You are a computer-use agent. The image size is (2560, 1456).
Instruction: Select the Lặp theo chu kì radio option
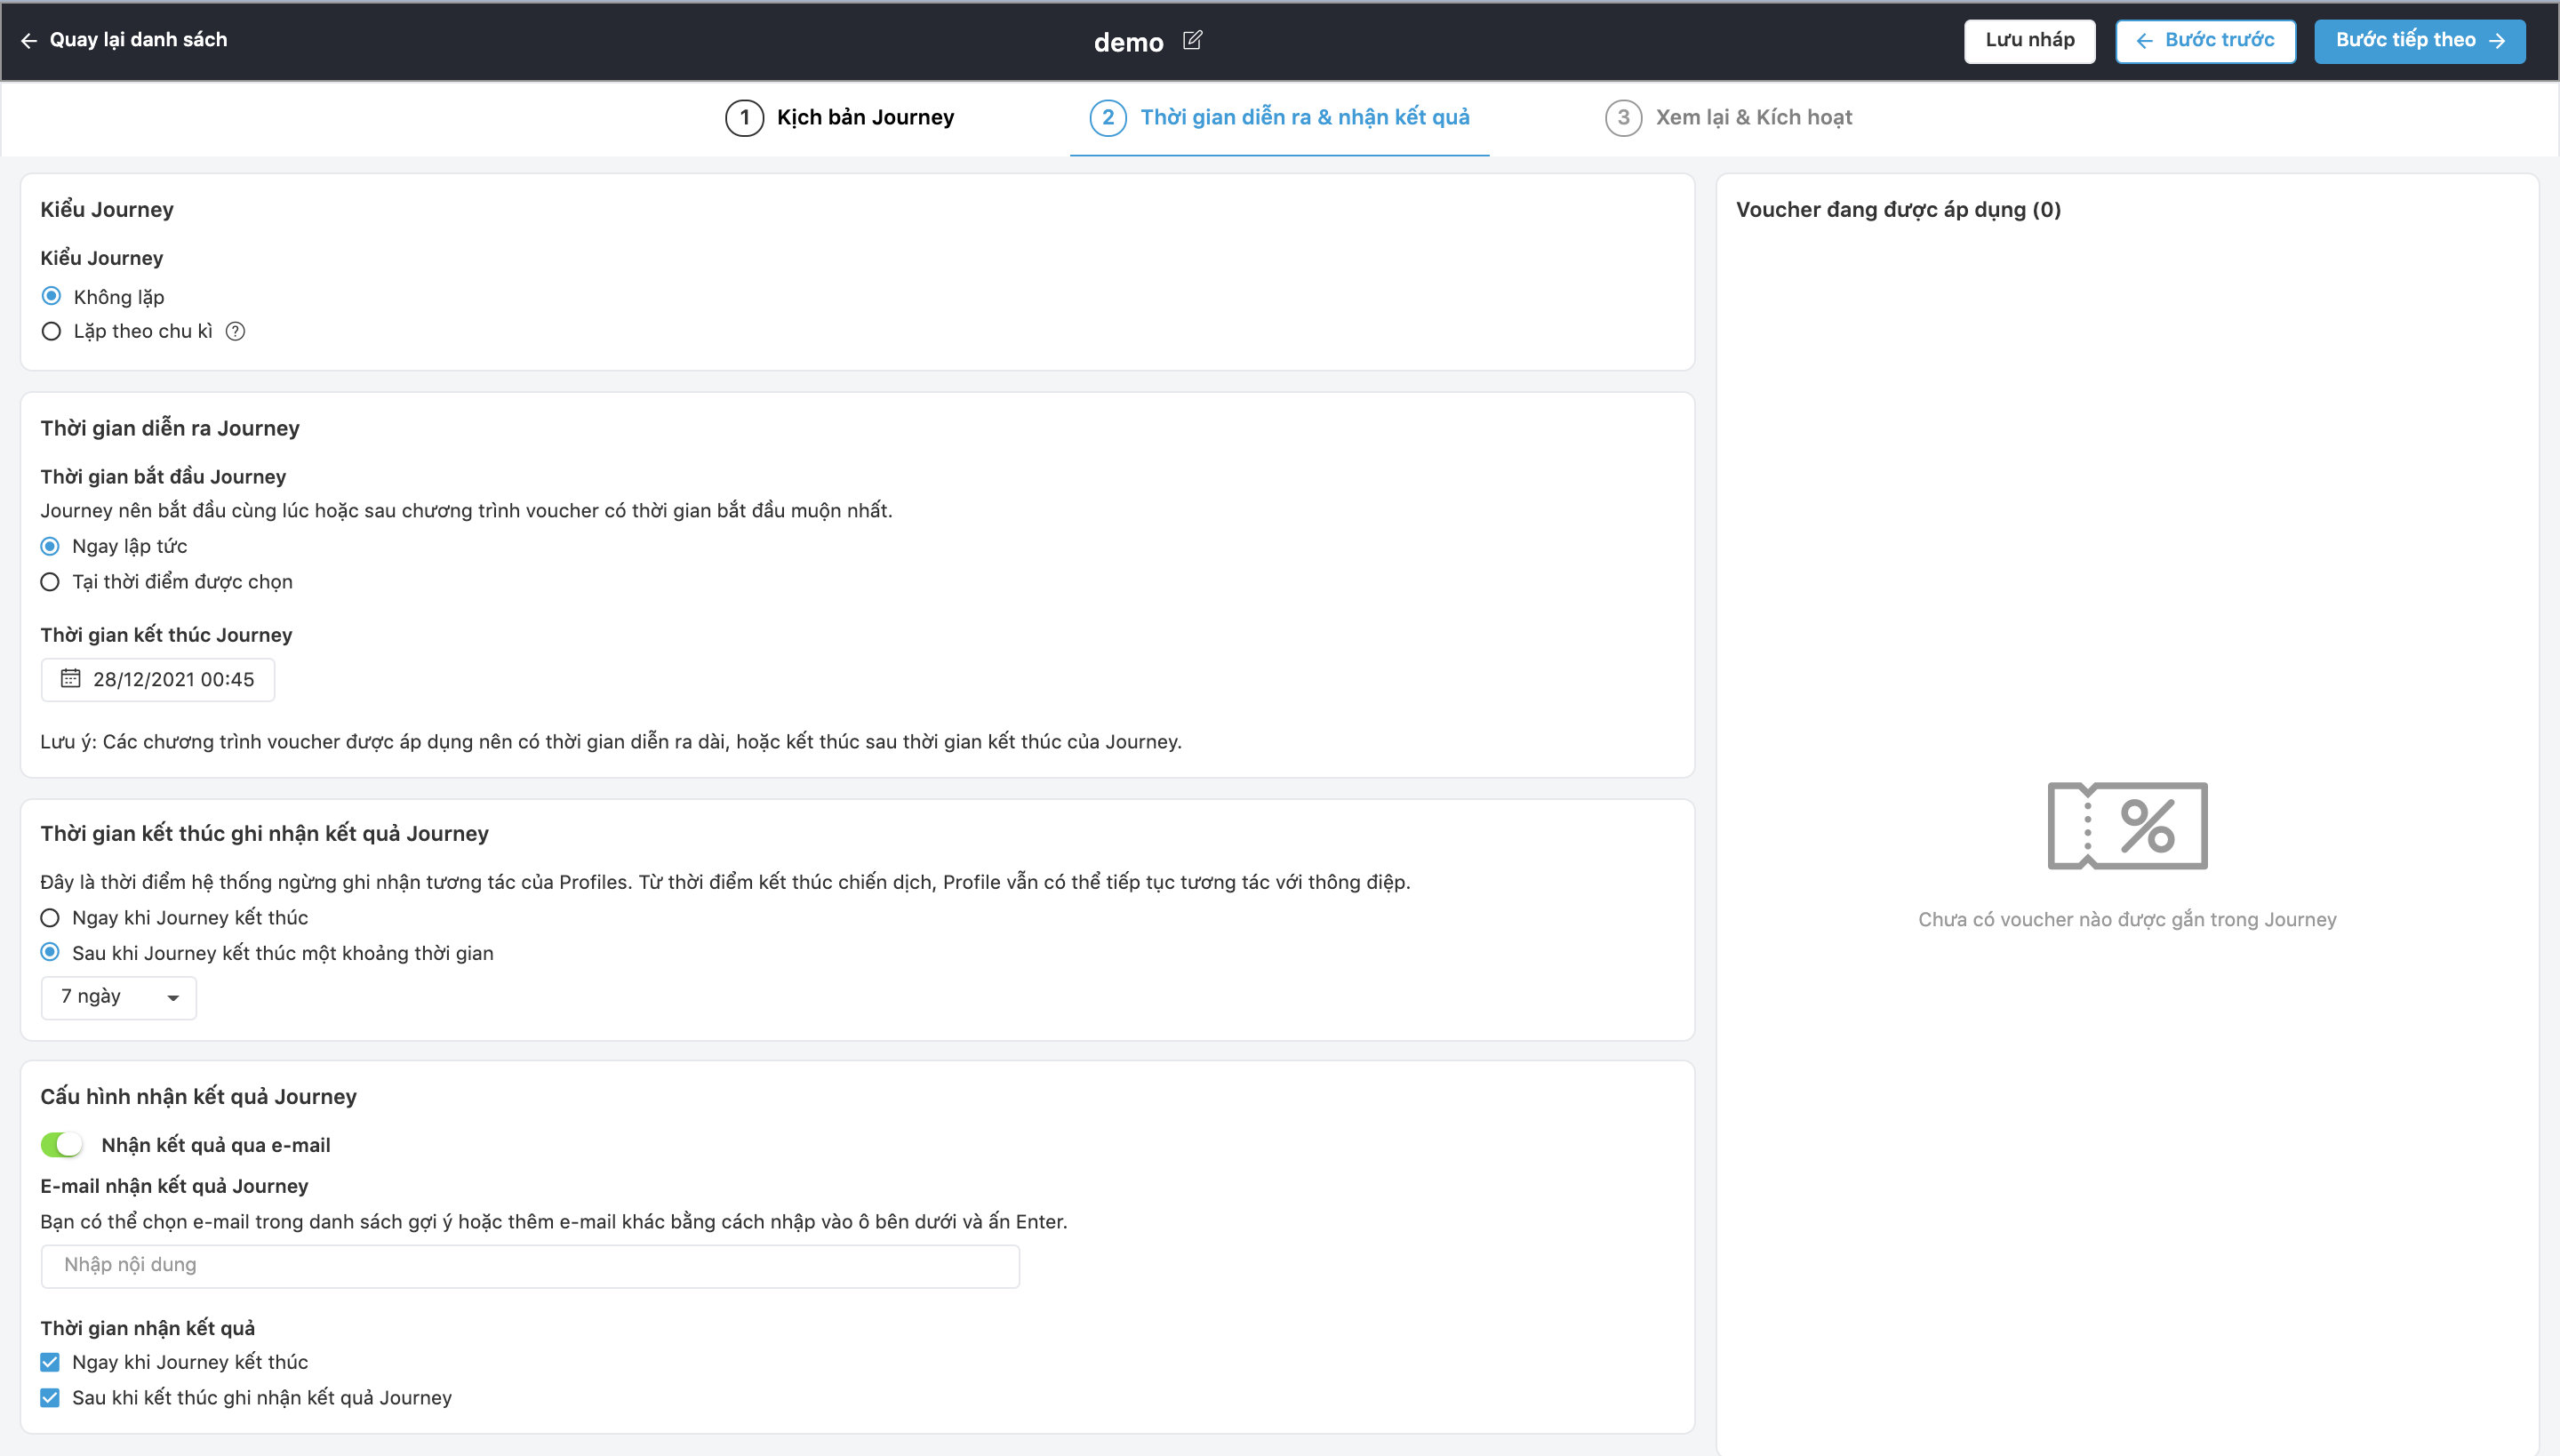pyautogui.click(x=51, y=331)
